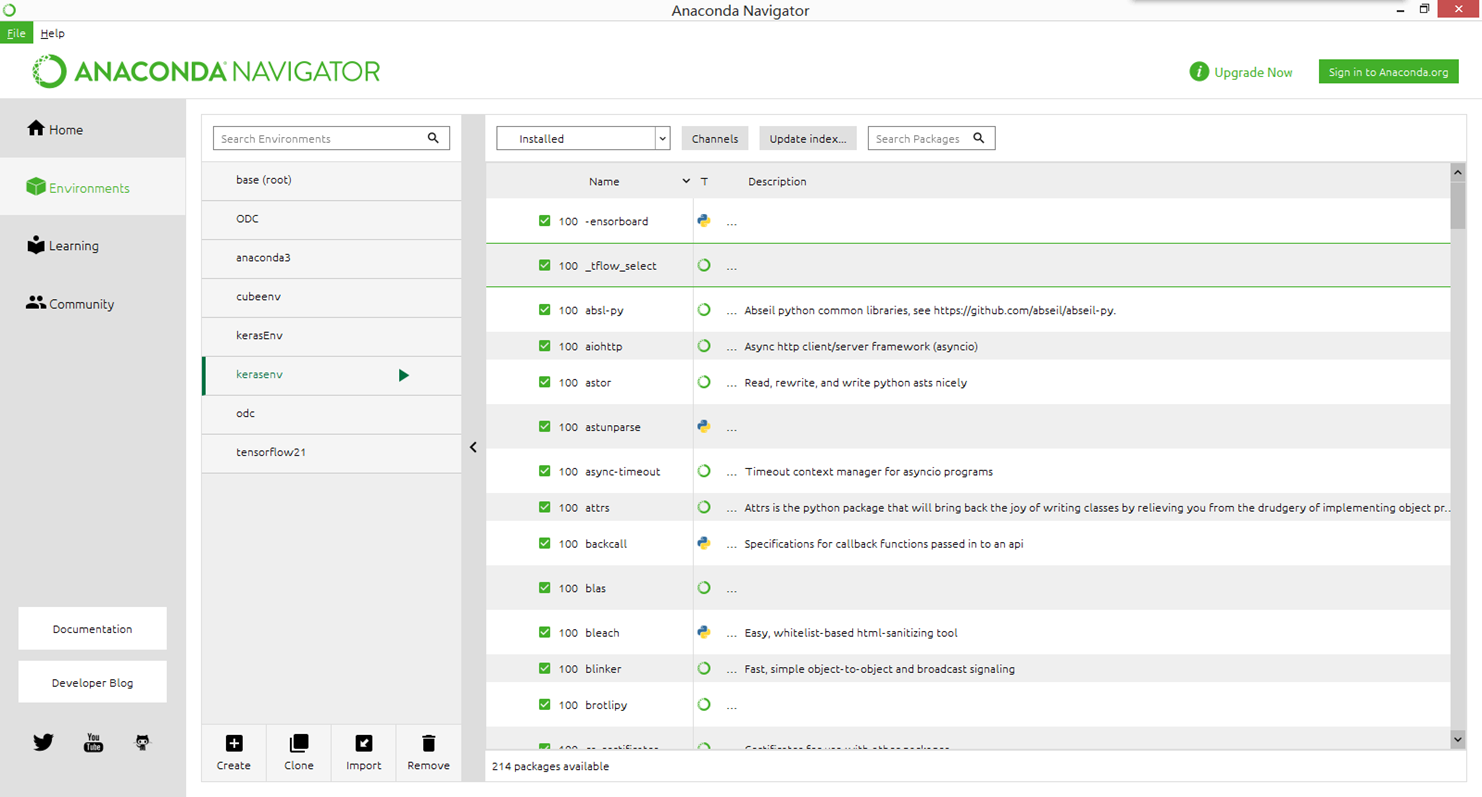The height and width of the screenshot is (797, 1482).
Task: Click conda type icon for astor
Action: (704, 382)
